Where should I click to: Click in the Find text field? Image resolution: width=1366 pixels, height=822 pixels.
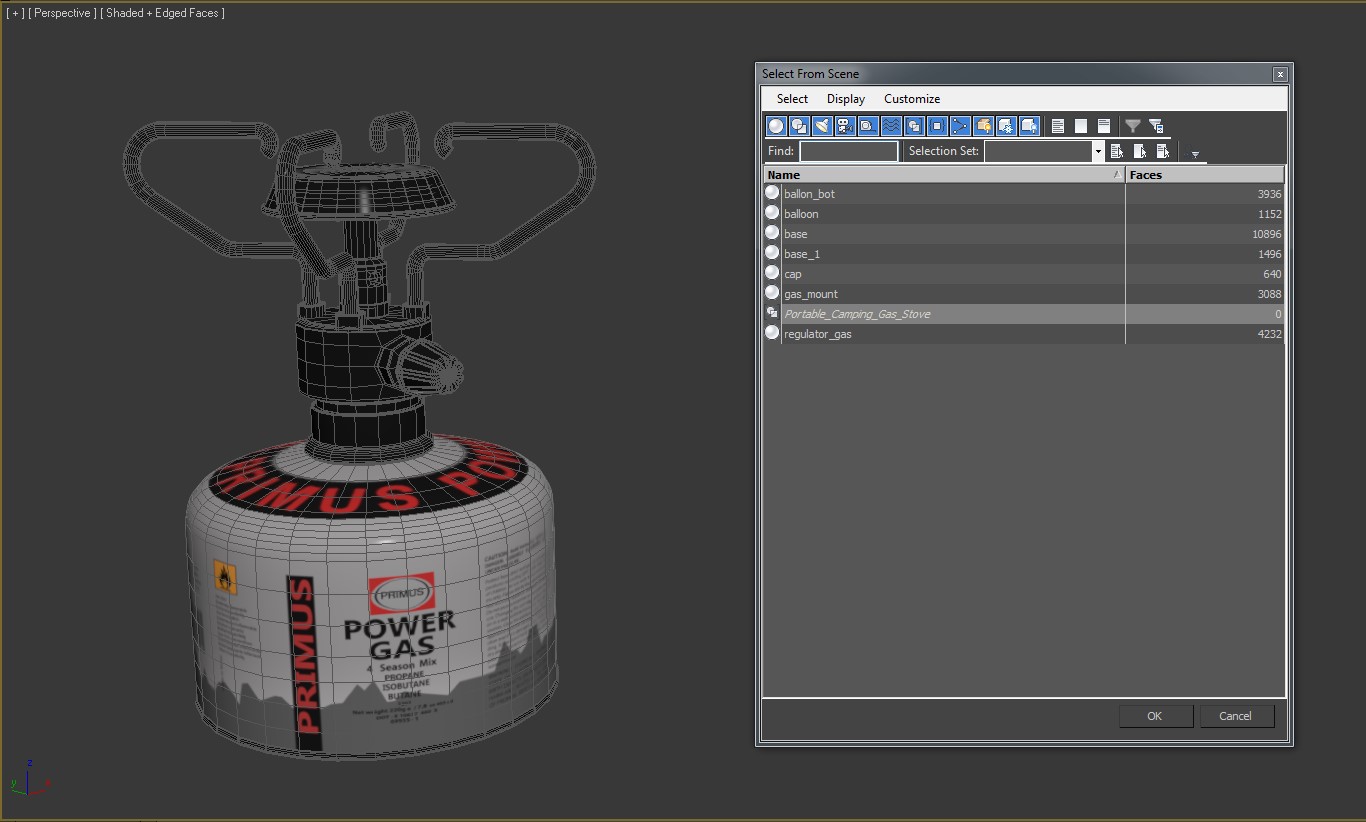pos(849,151)
